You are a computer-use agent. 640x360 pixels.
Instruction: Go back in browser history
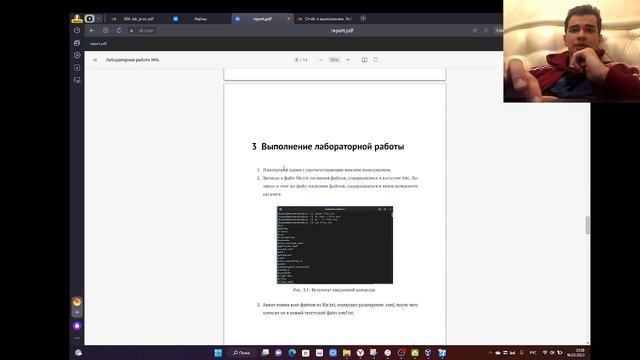pyautogui.click(x=92, y=31)
